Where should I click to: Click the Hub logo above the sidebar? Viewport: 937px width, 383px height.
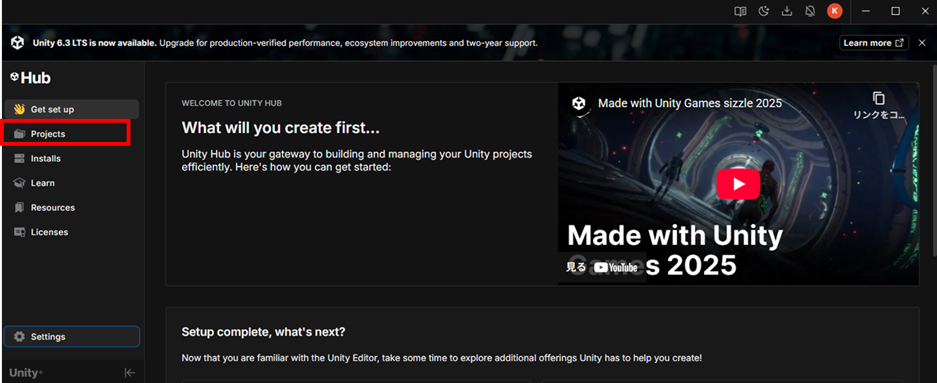coord(30,78)
